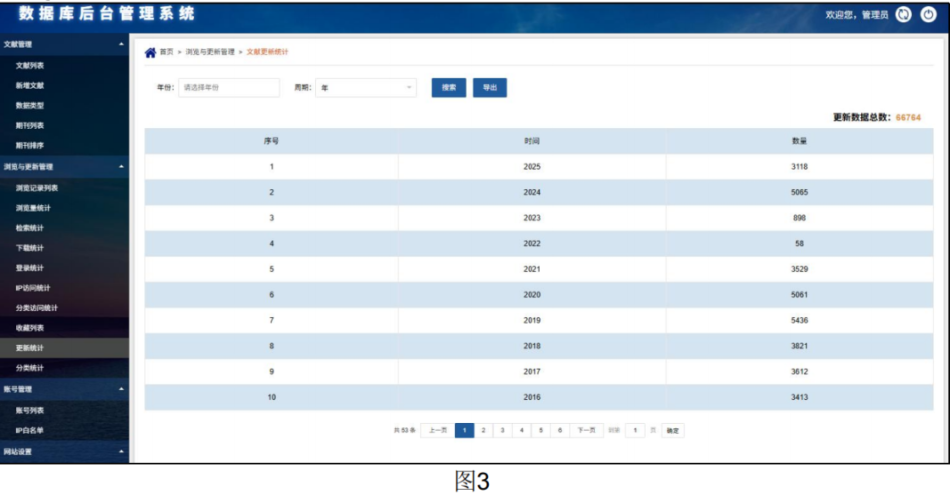Open 分类统计 in the sidebar

pyautogui.click(x=30, y=368)
